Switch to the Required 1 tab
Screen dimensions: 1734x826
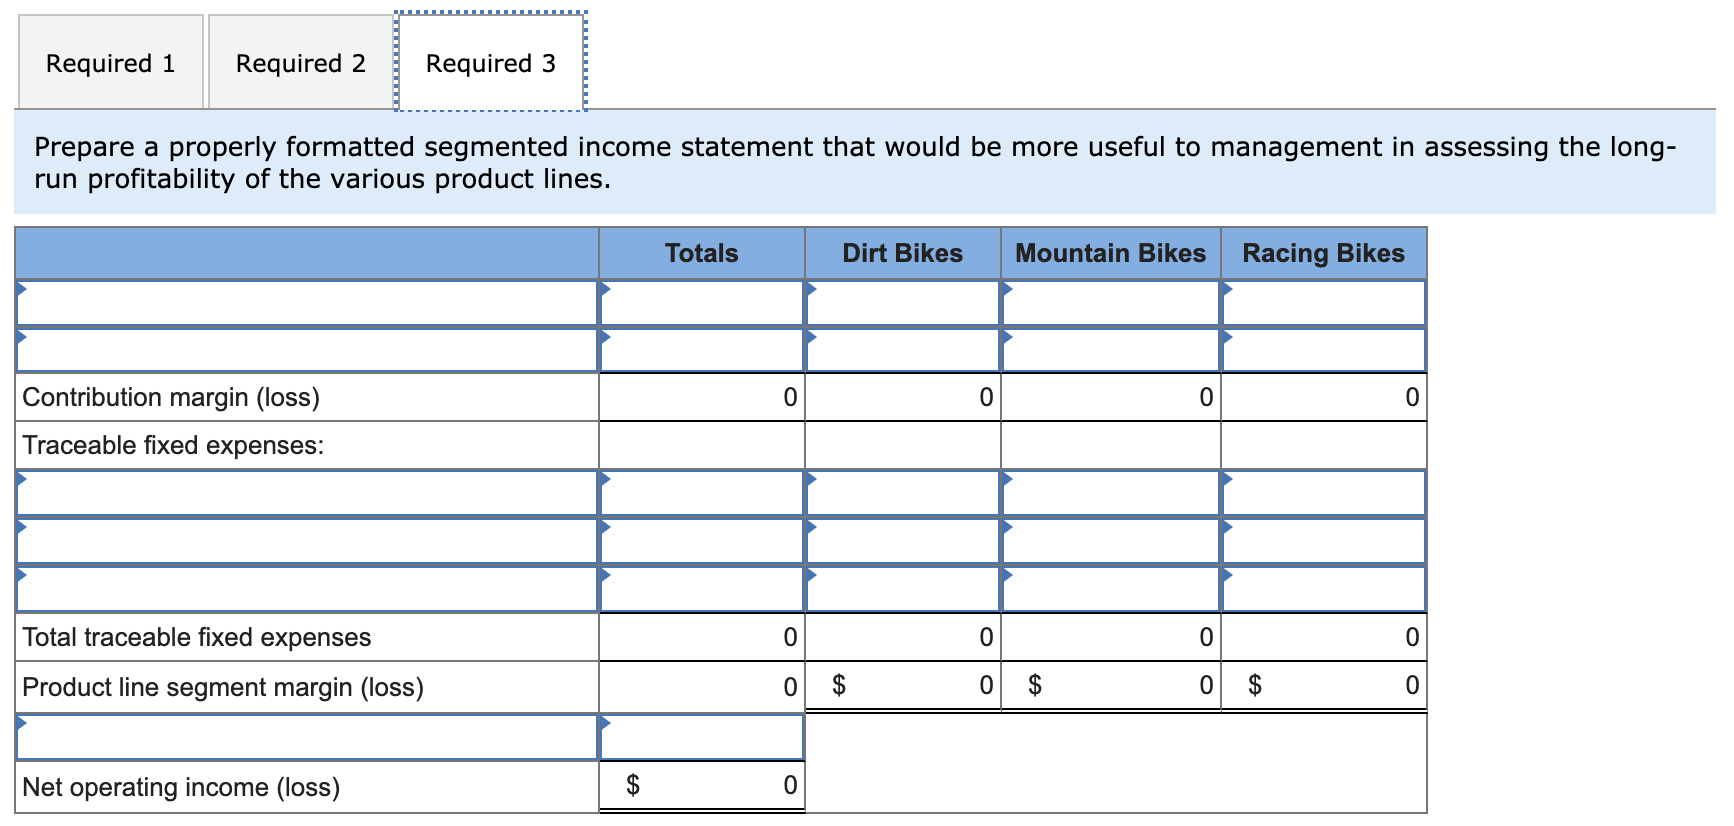coord(111,62)
